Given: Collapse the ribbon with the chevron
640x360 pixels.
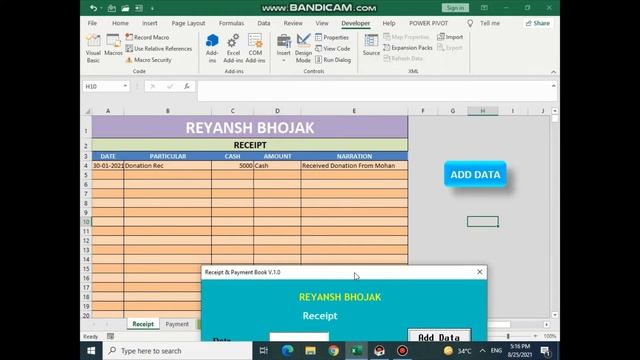Looking at the screenshot, I should pyautogui.click(x=553, y=72).
